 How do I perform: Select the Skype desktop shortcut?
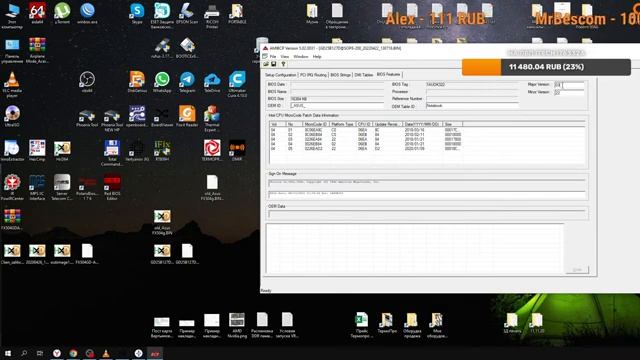(x=137, y=14)
